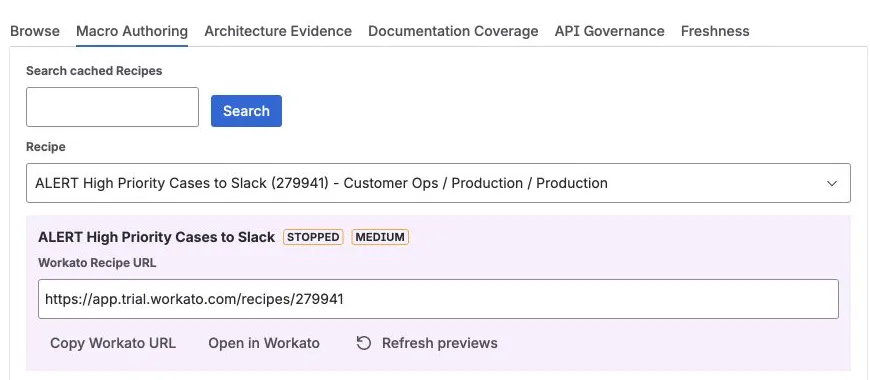Open the API Governance tab
870x380 pixels.
click(610, 31)
